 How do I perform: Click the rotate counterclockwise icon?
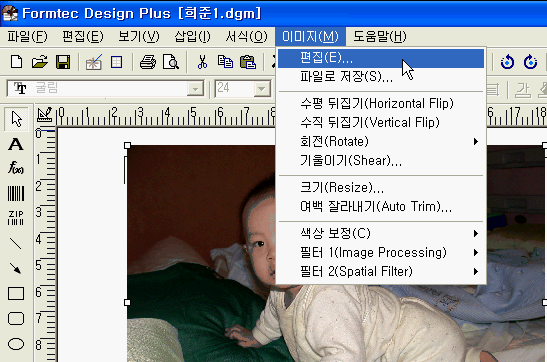(507, 62)
